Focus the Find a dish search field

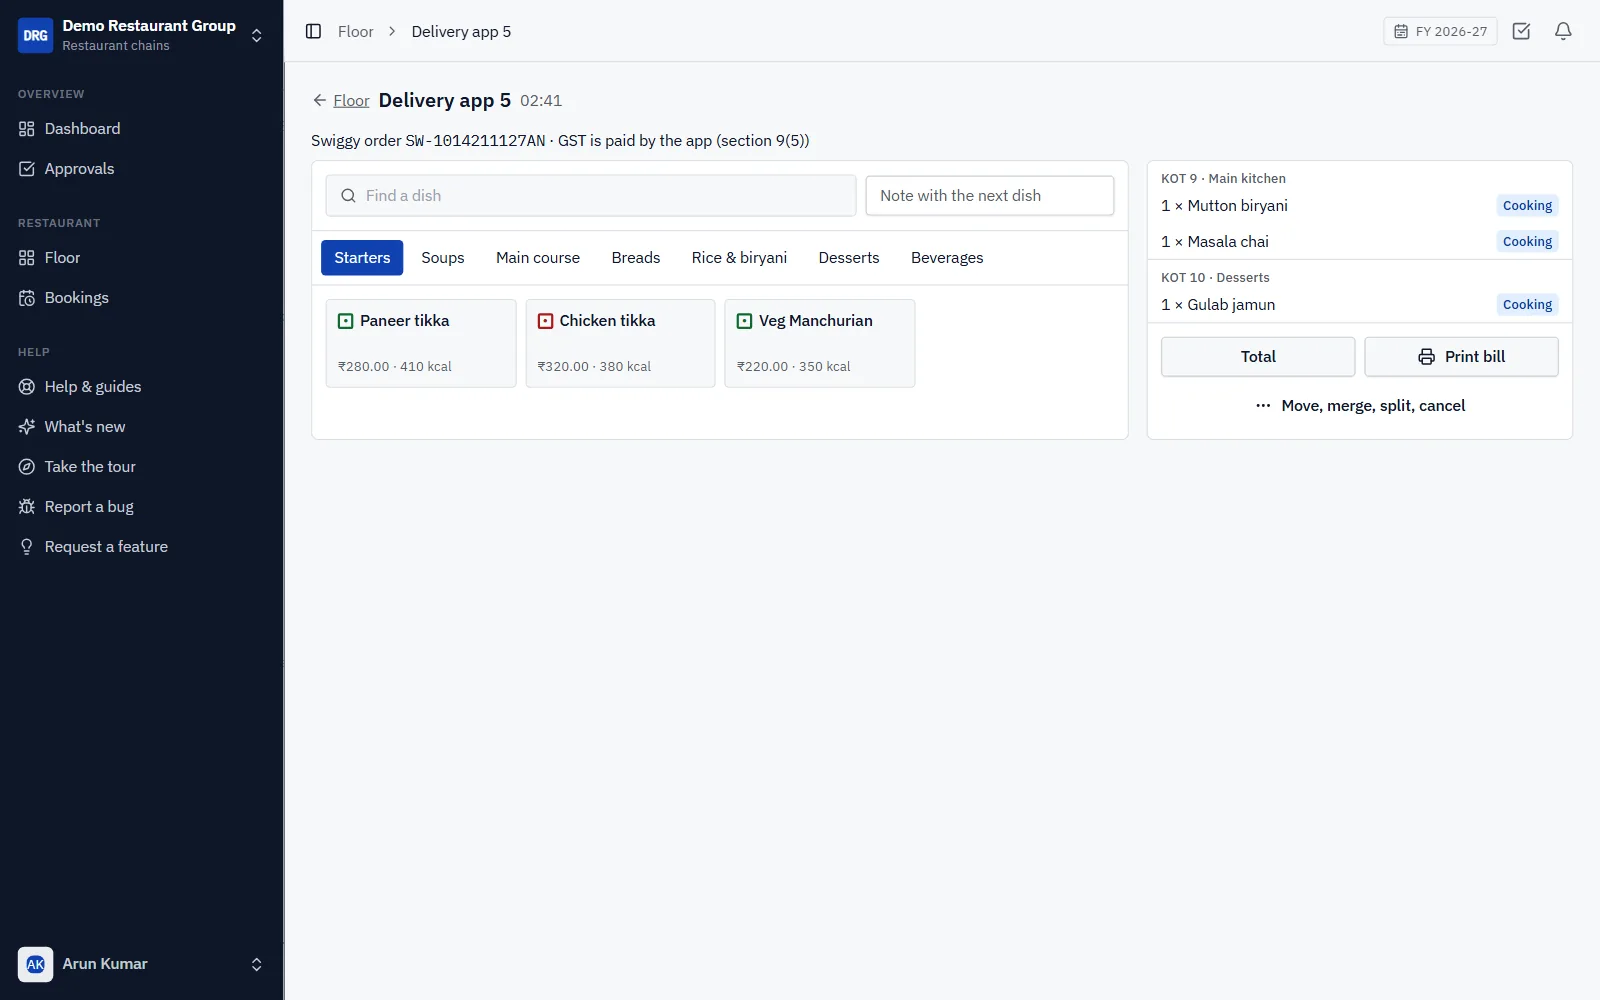(x=591, y=196)
